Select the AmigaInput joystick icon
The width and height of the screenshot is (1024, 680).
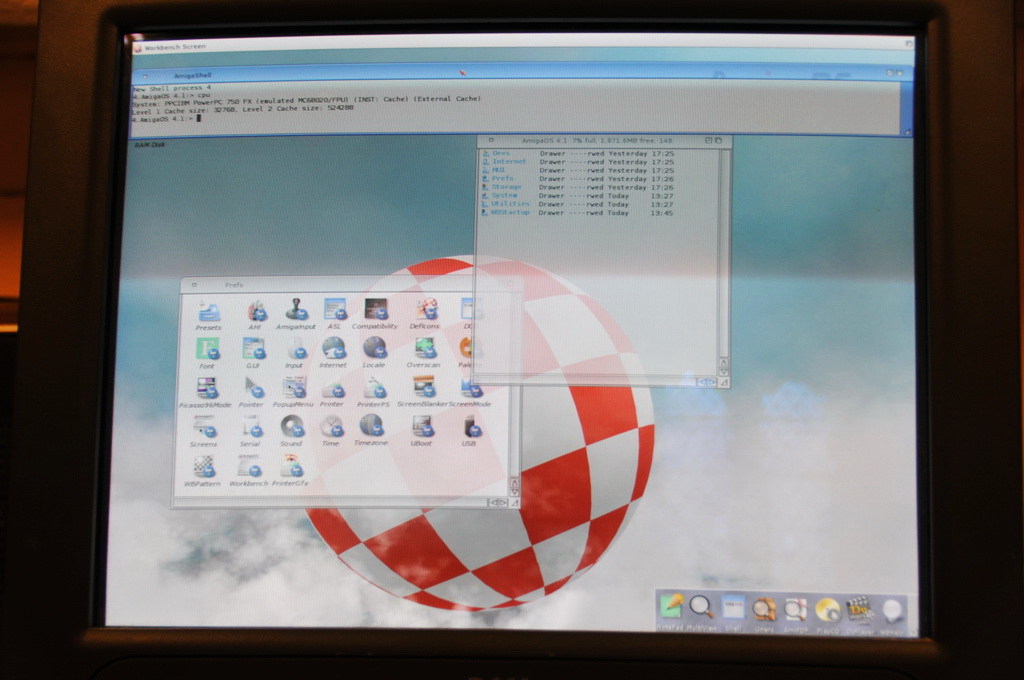(296, 314)
